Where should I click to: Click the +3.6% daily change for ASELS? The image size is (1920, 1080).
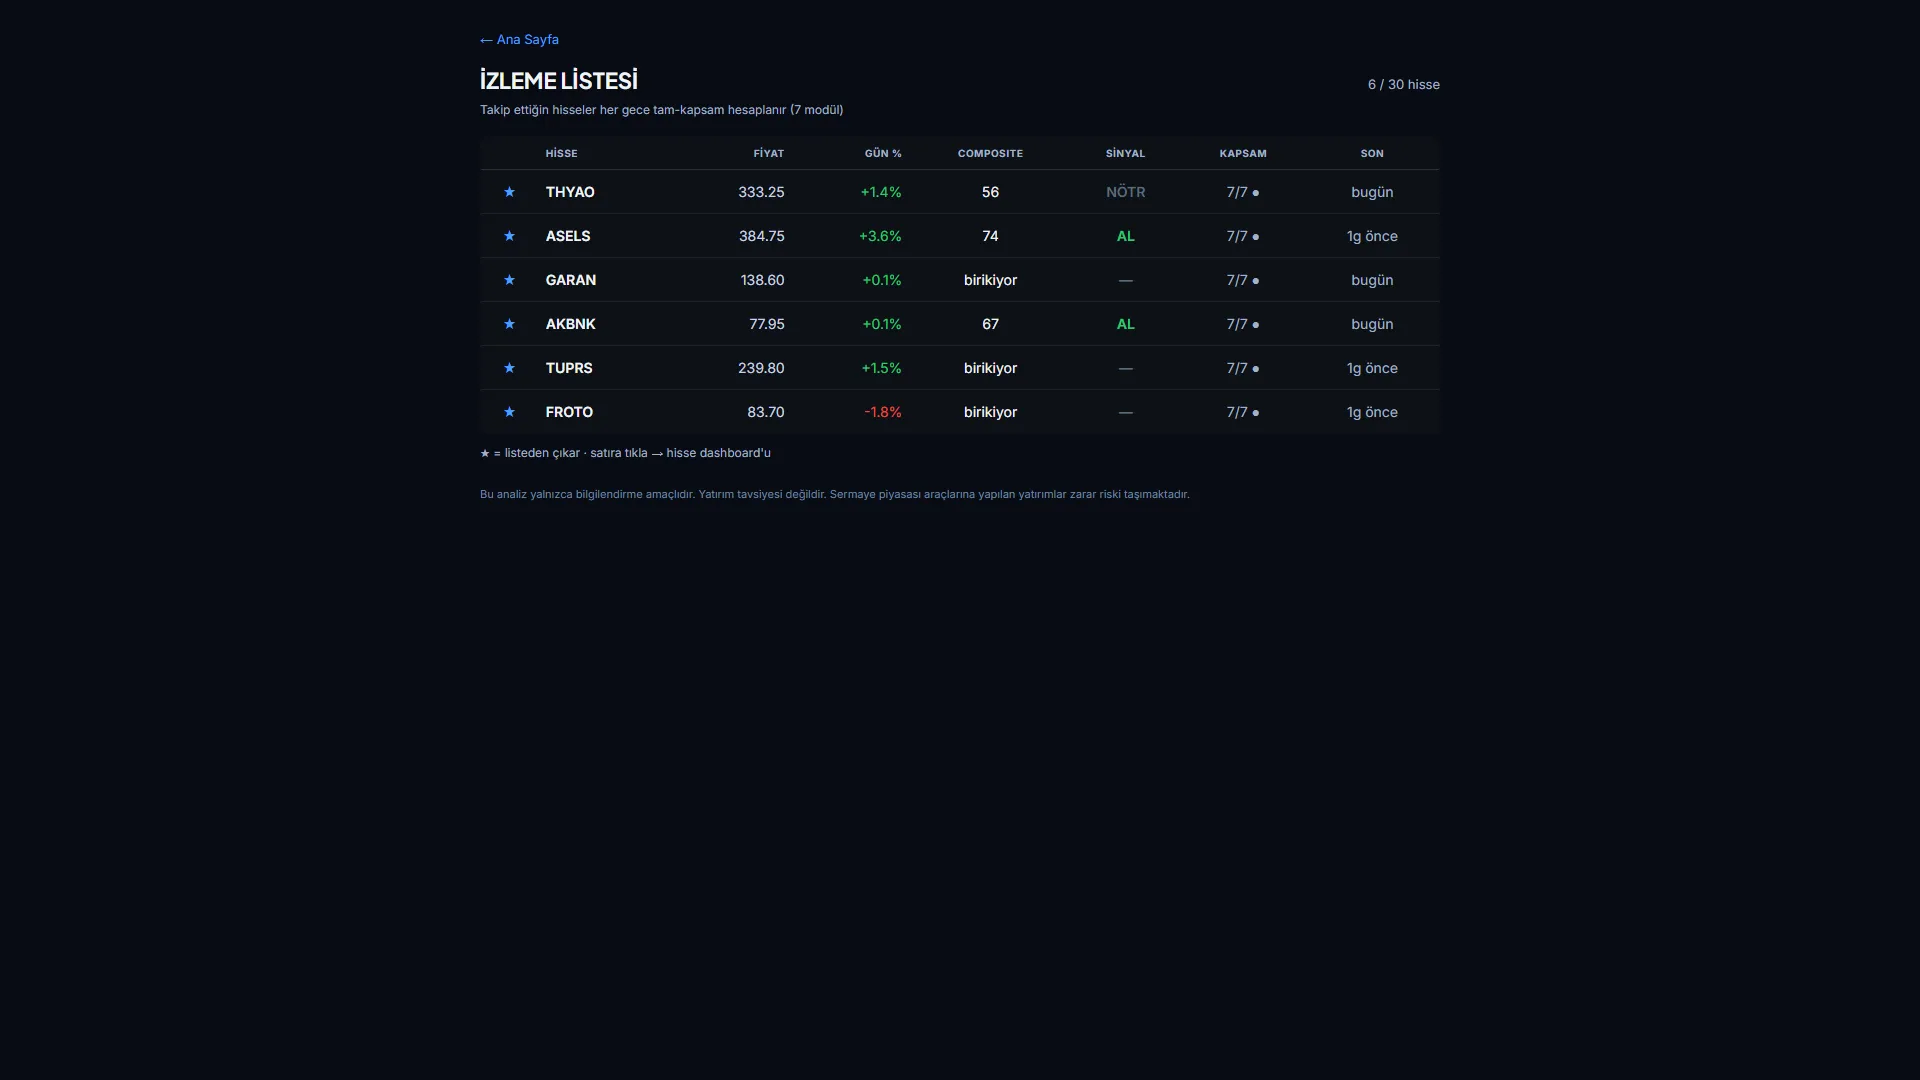[x=880, y=236]
